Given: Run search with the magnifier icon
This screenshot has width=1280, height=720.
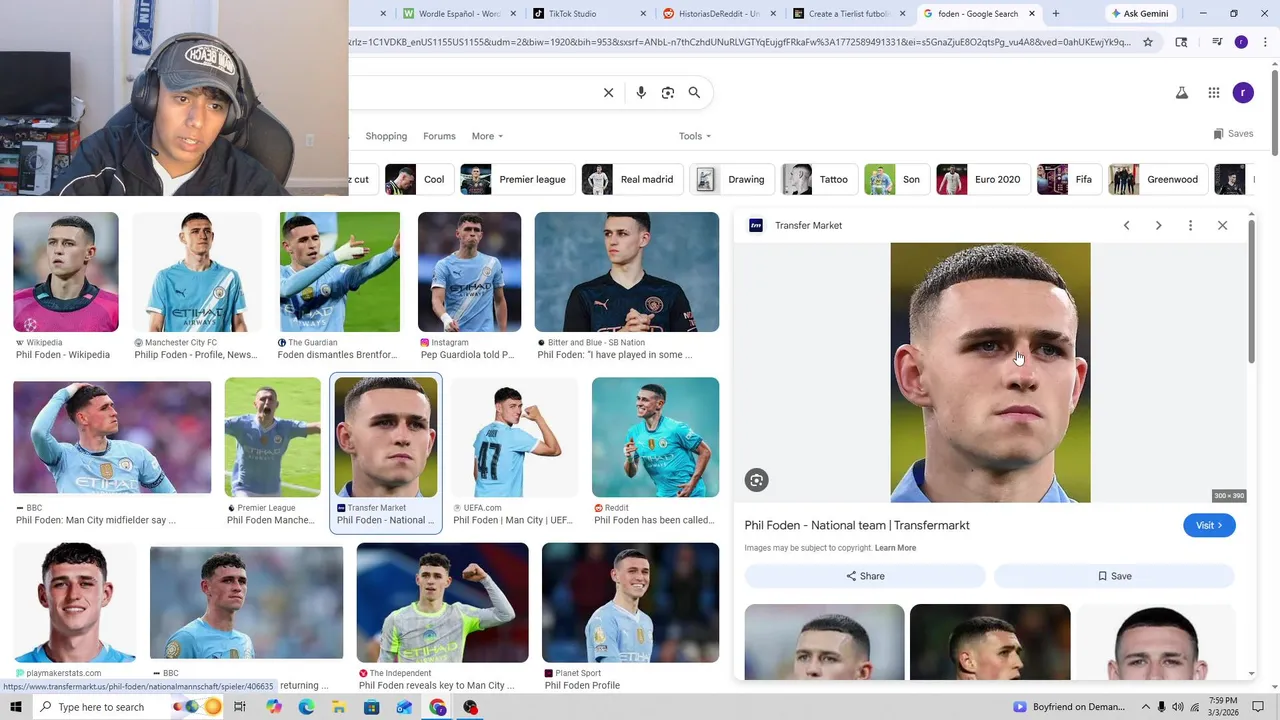Looking at the screenshot, I should coord(694,93).
